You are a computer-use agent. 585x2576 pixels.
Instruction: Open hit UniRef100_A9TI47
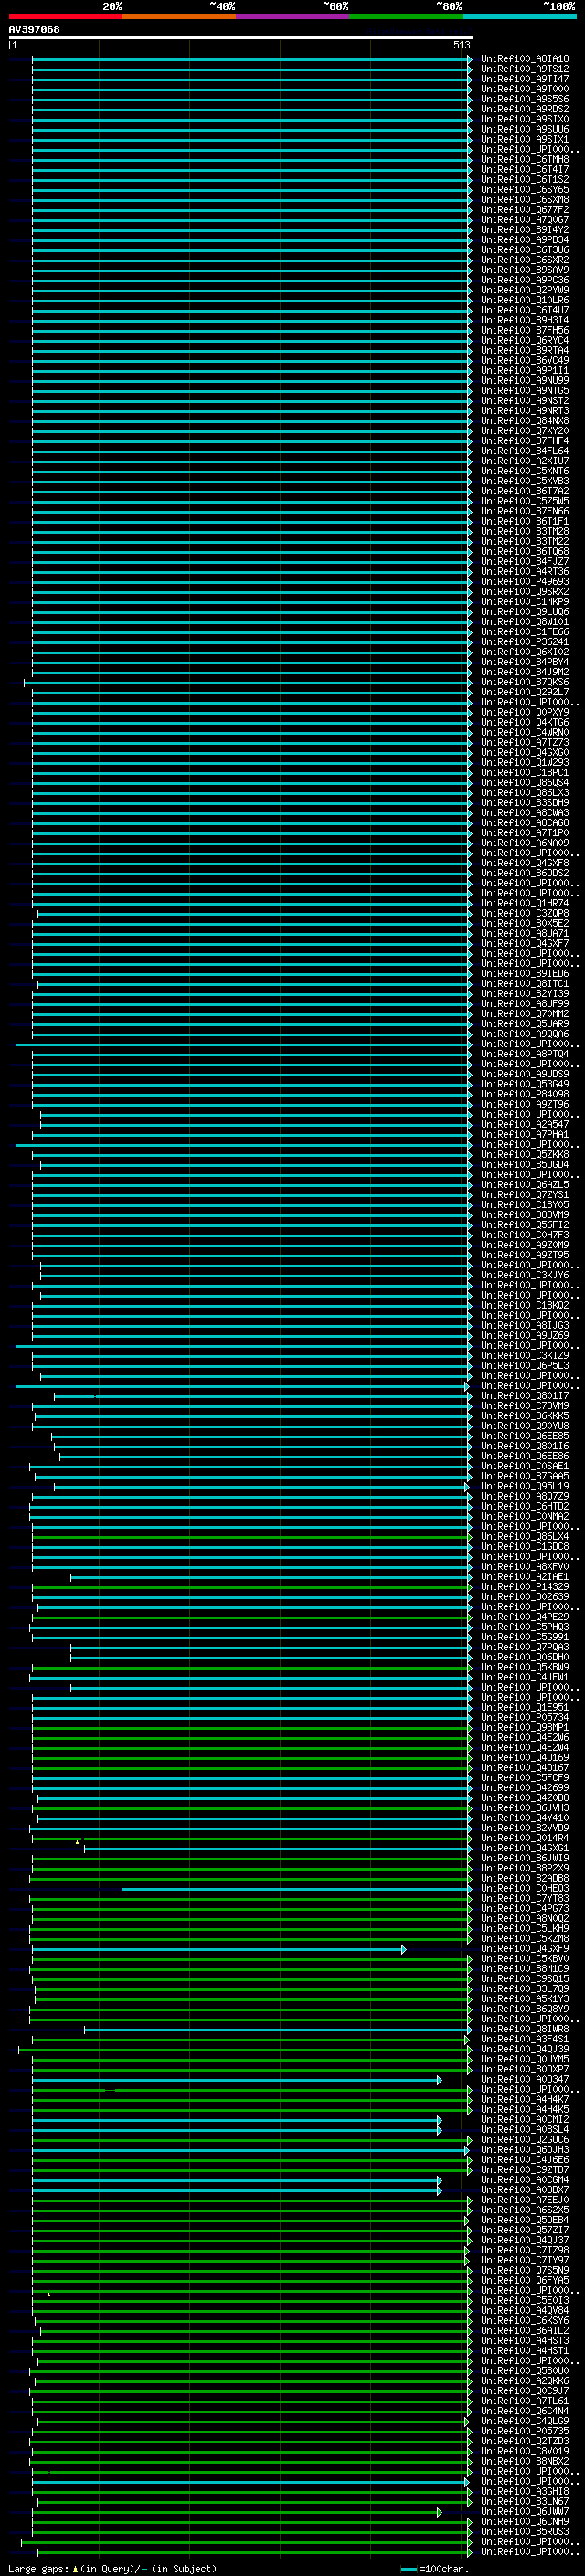525,79
